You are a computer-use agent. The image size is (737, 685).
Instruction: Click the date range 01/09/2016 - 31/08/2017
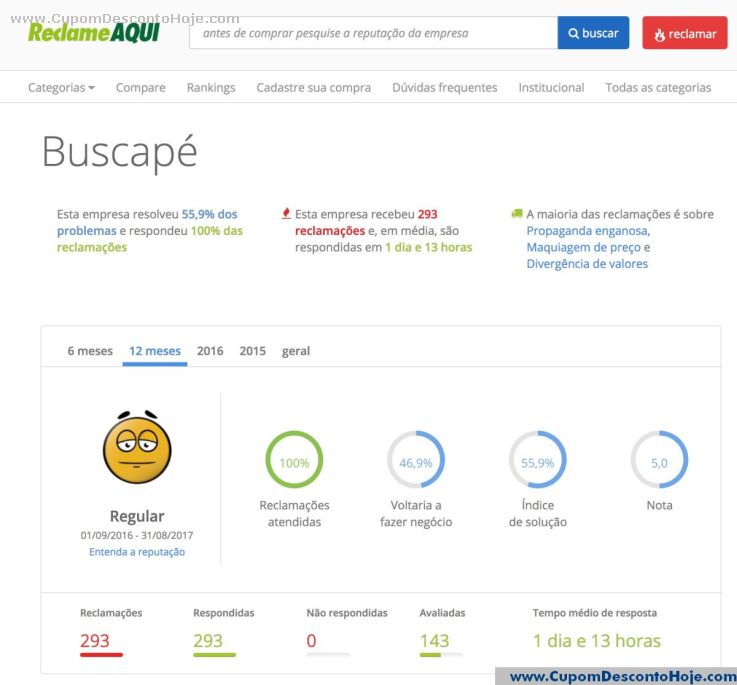coord(137,535)
